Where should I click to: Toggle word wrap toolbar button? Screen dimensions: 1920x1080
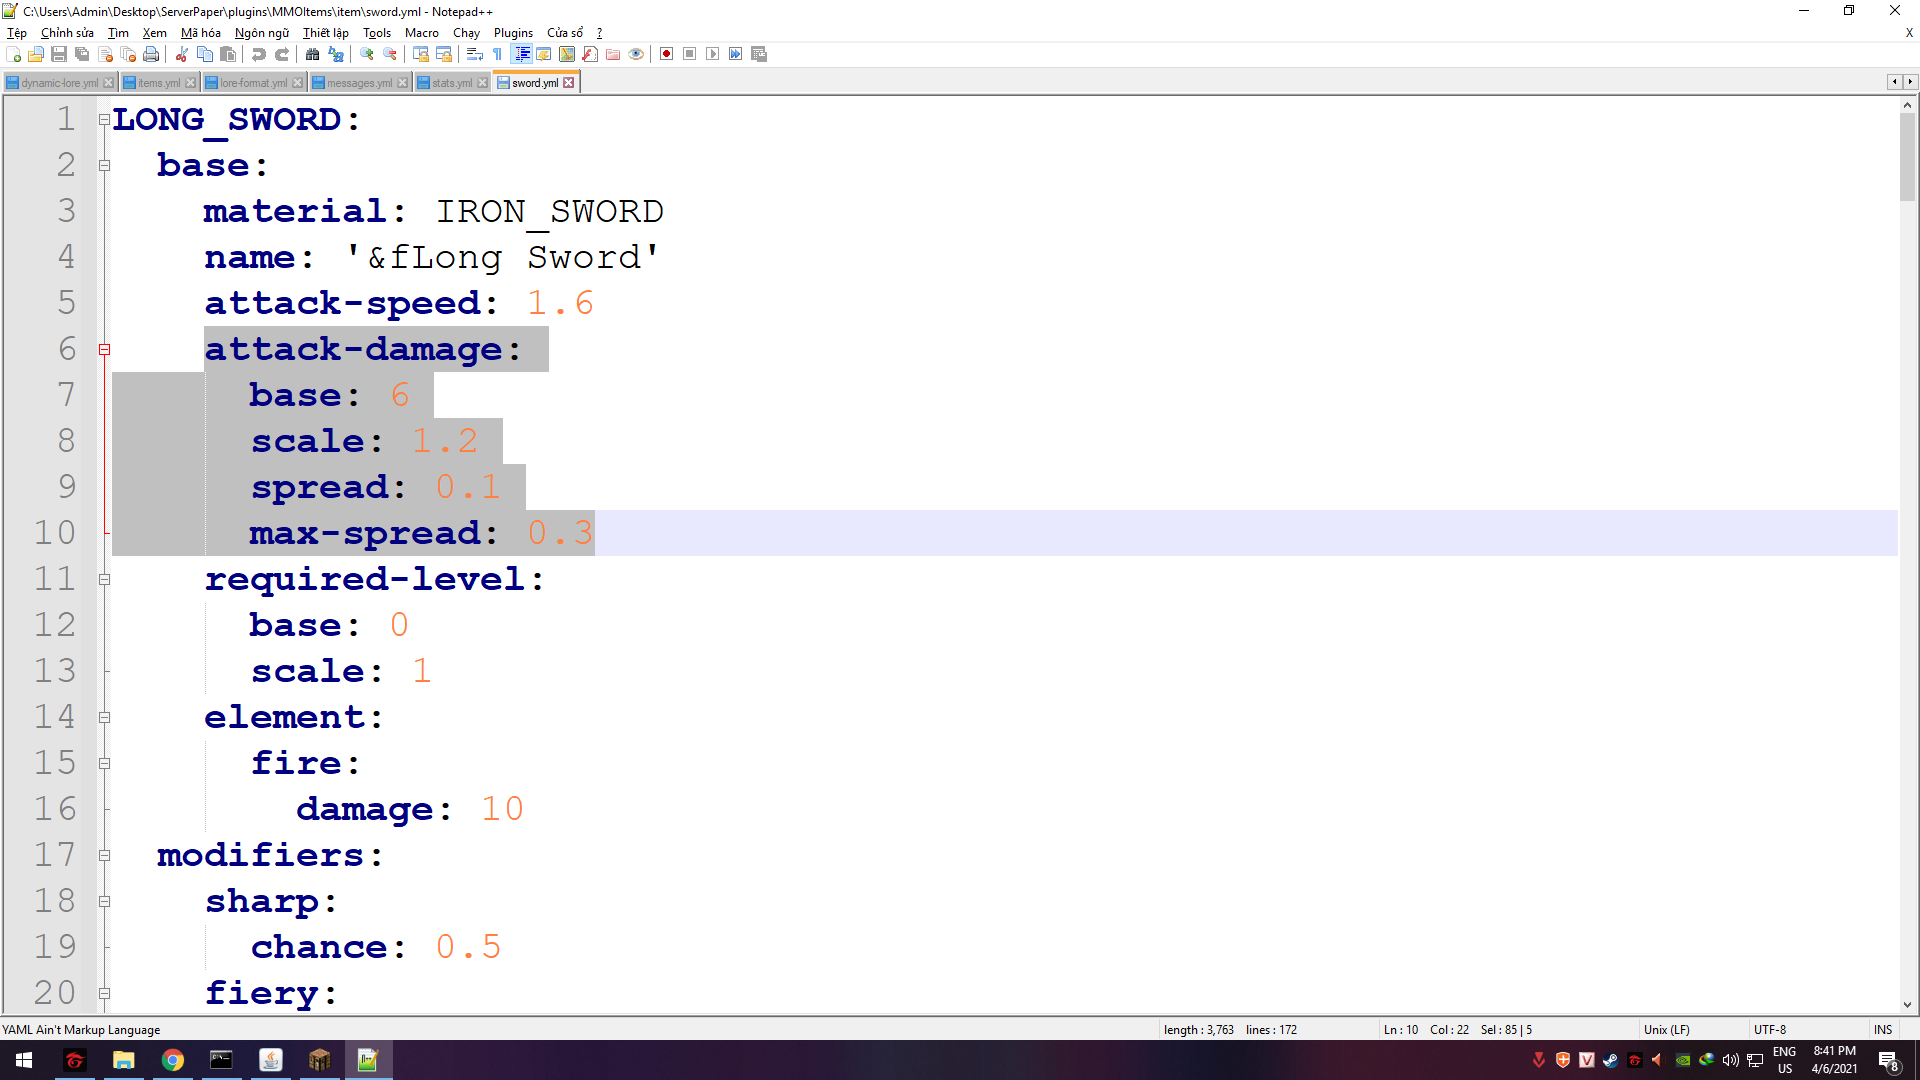pyautogui.click(x=475, y=54)
